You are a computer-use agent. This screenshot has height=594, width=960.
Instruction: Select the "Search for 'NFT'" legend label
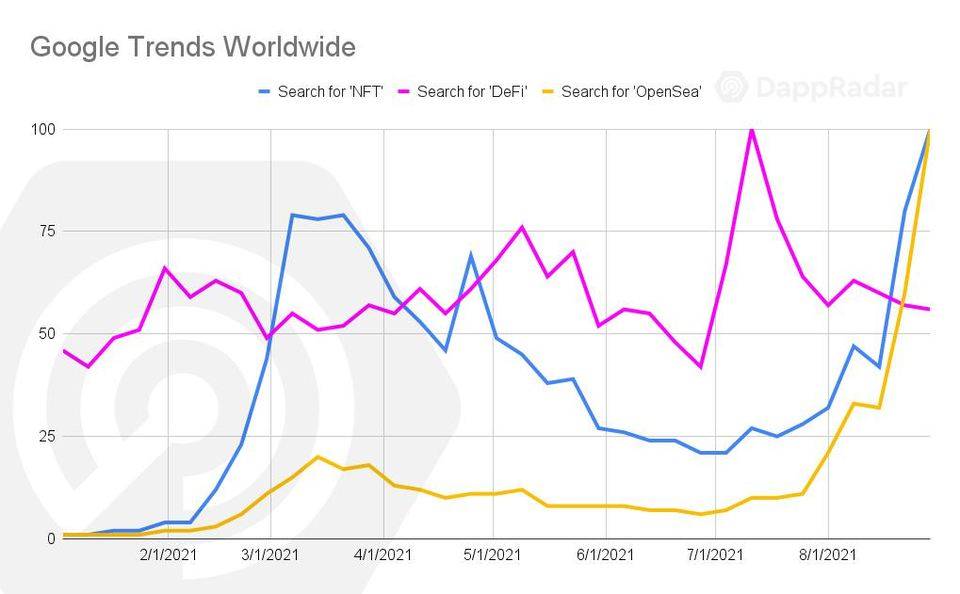tap(330, 92)
